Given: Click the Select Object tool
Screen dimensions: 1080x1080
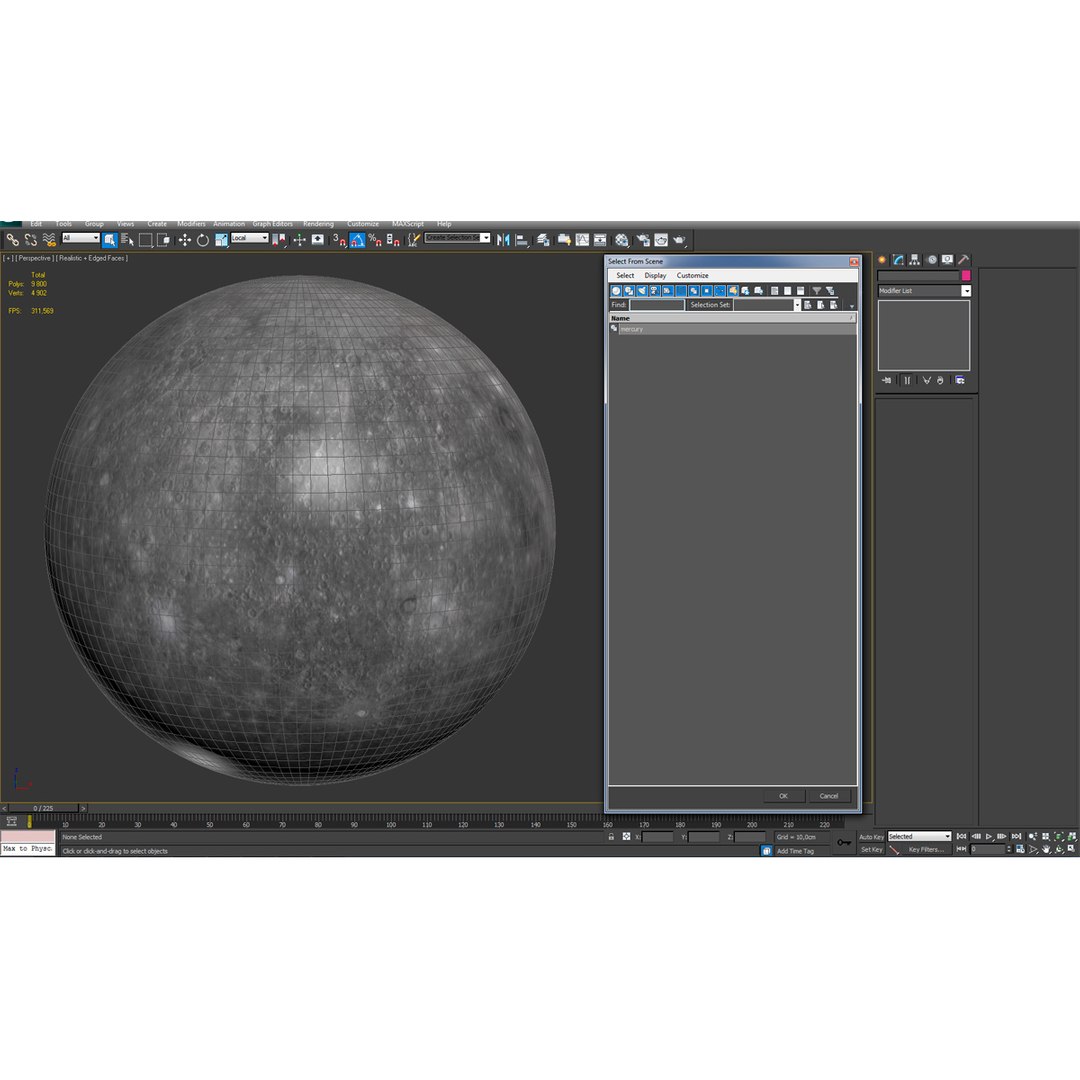Looking at the screenshot, I should tap(109, 240).
